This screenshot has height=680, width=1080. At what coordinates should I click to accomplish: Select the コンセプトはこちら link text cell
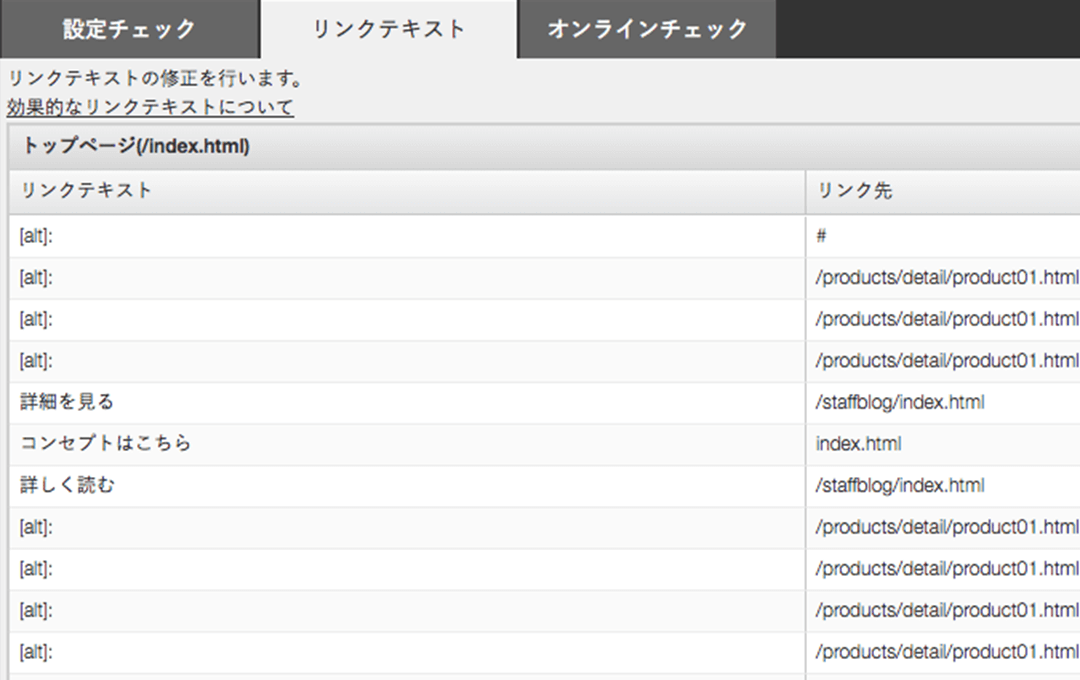tap(407, 444)
